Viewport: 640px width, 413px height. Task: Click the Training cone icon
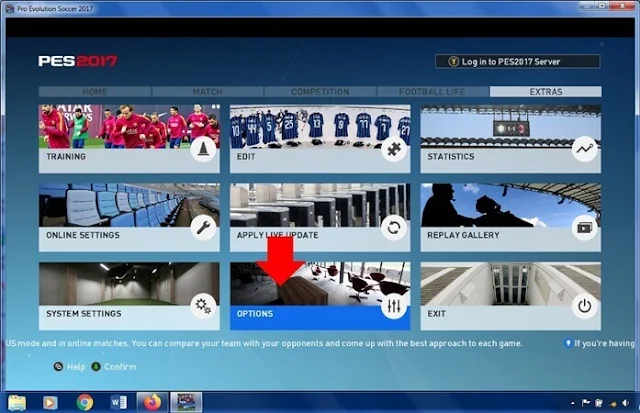pyautogui.click(x=203, y=149)
